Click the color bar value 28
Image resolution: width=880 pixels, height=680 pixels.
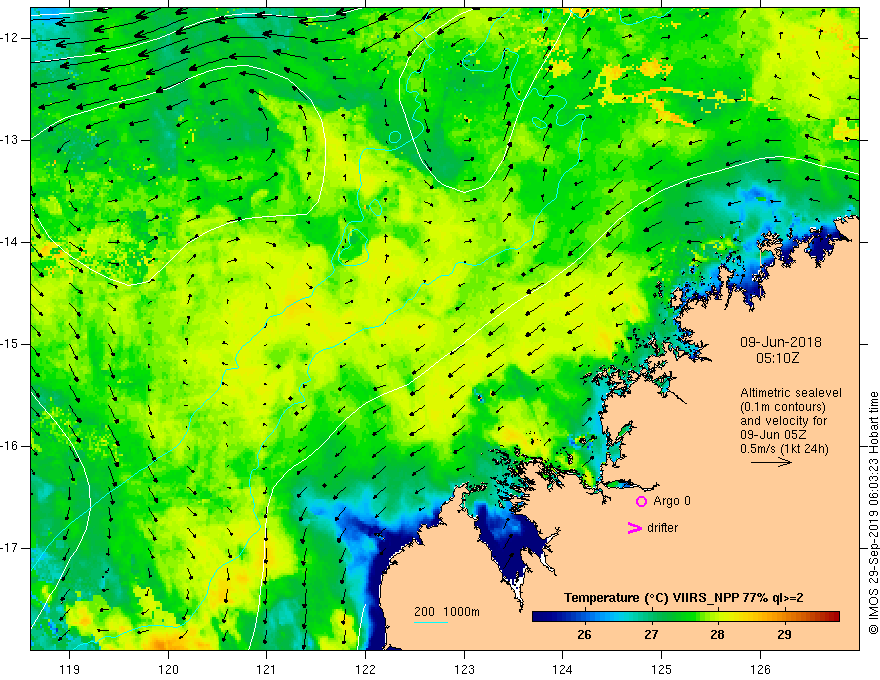[717, 635]
